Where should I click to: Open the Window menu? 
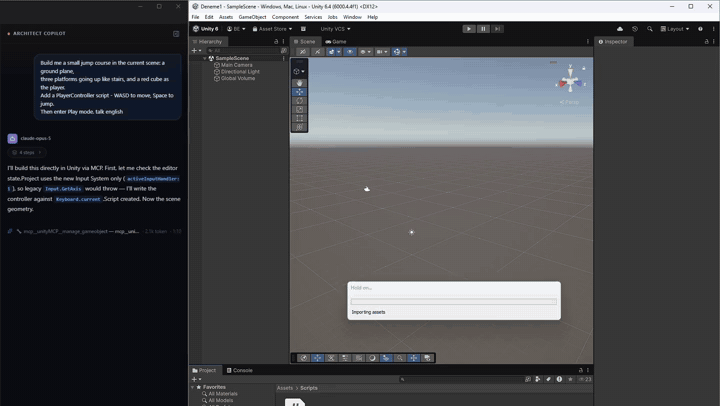(x=352, y=17)
